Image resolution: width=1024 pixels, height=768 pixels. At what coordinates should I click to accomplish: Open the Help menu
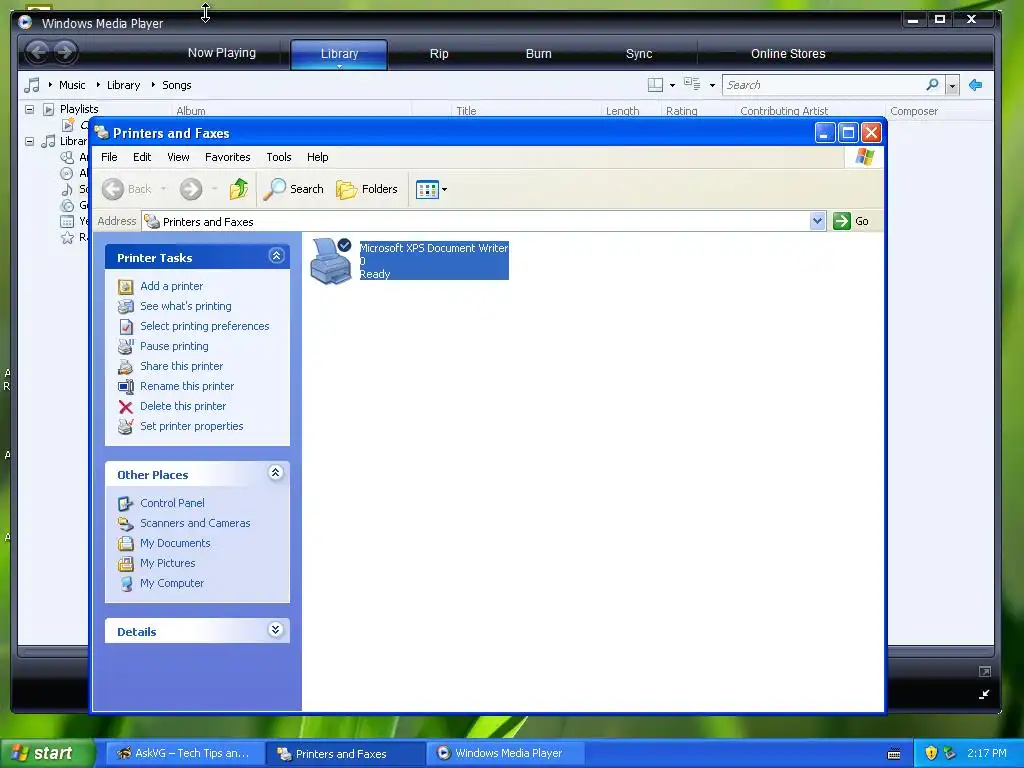[317, 157]
